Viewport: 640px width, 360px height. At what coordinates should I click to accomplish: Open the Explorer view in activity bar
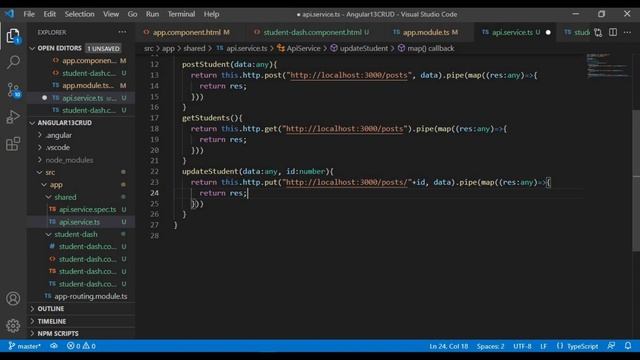[x=13, y=36]
